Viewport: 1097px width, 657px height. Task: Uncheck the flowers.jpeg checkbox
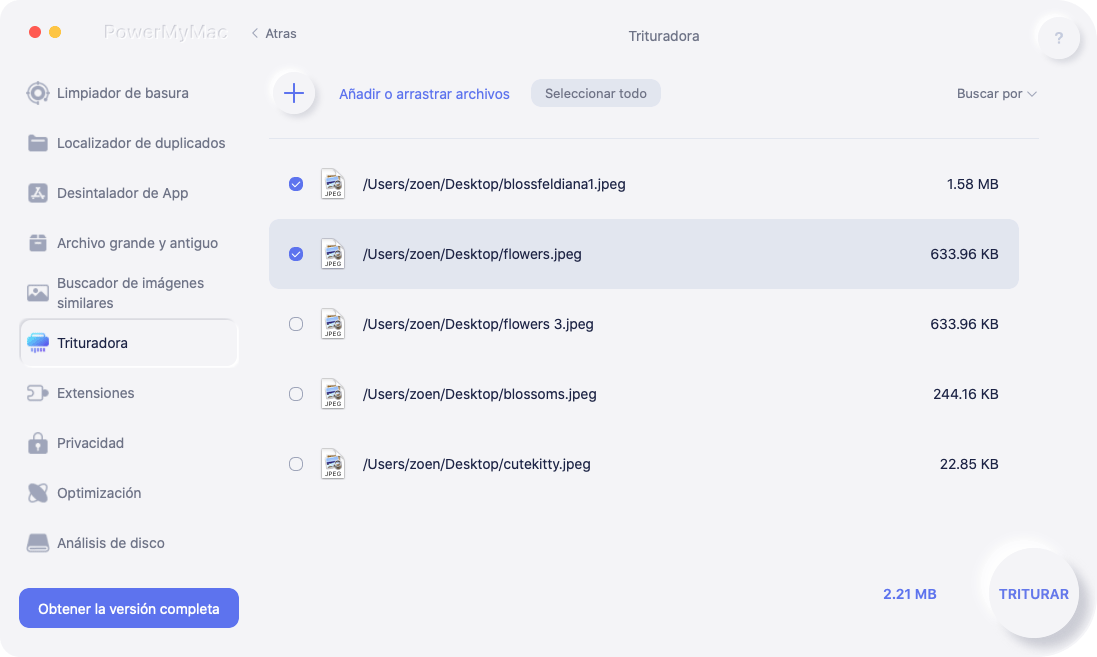296,254
